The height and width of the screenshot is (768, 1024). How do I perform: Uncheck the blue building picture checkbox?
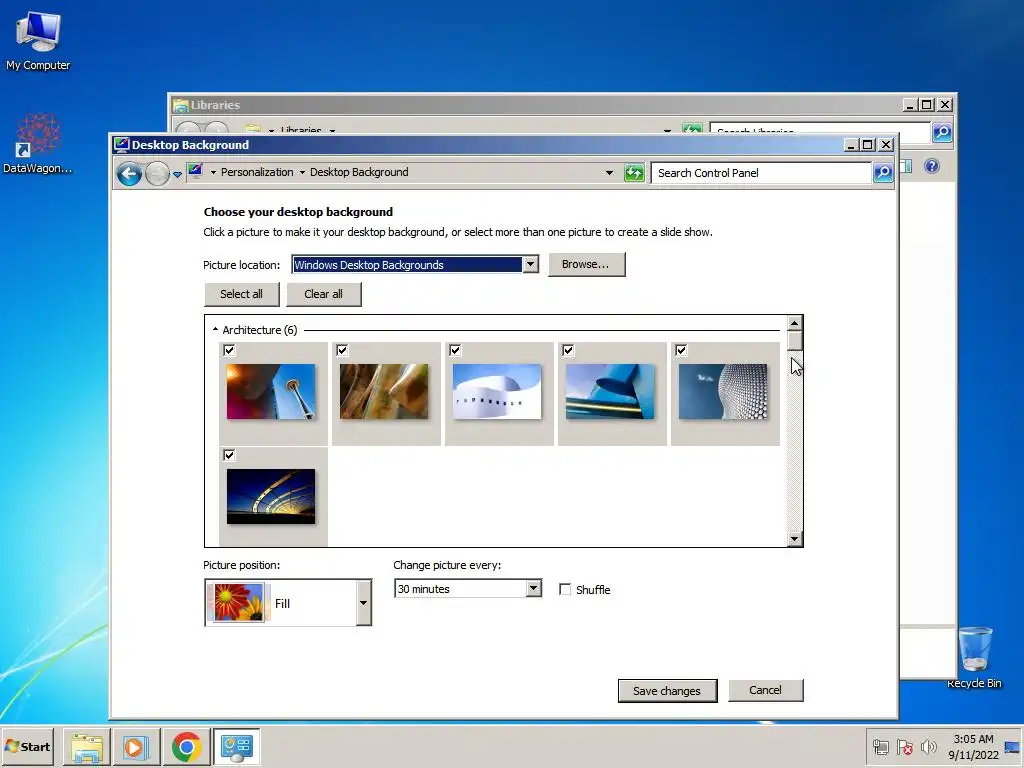coord(568,350)
